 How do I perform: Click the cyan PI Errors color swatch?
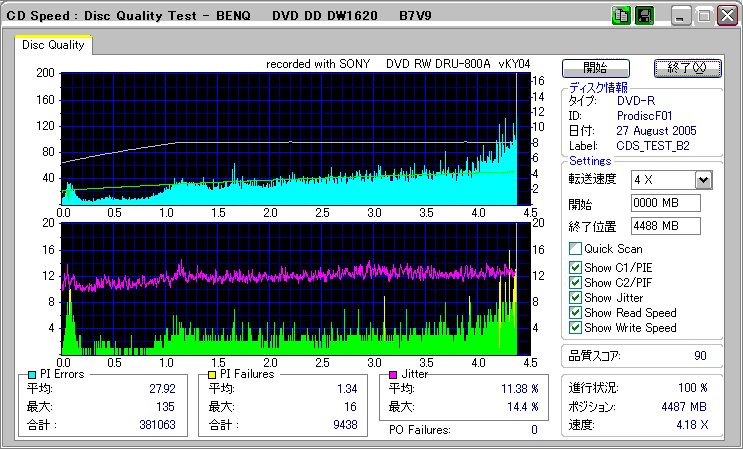[x=32, y=375]
